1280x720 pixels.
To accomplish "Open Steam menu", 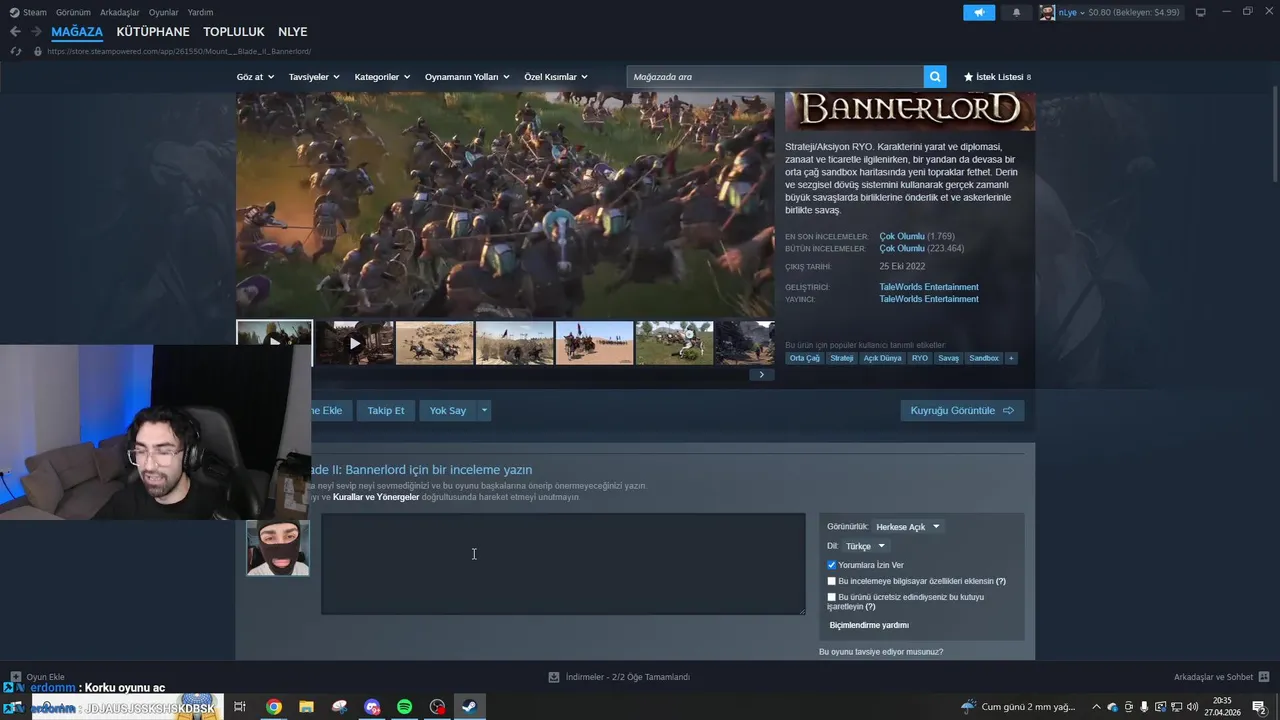I will pos(28,12).
